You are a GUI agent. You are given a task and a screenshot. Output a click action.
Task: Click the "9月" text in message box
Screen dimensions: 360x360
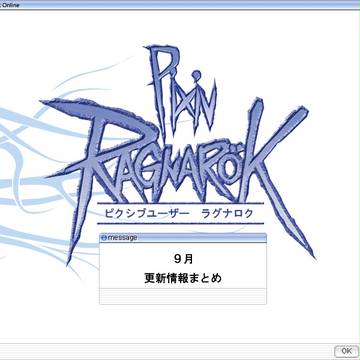183,259
